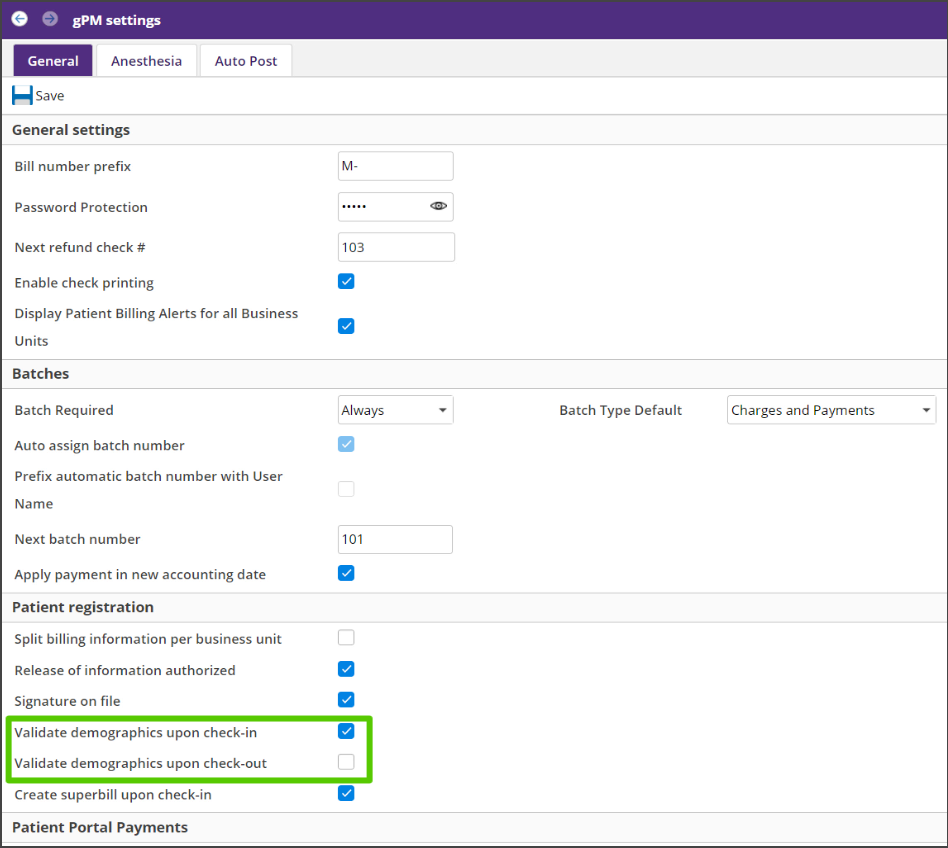Click the Save label button
948x848 pixels.
pyautogui.click(x=50, y=95)
